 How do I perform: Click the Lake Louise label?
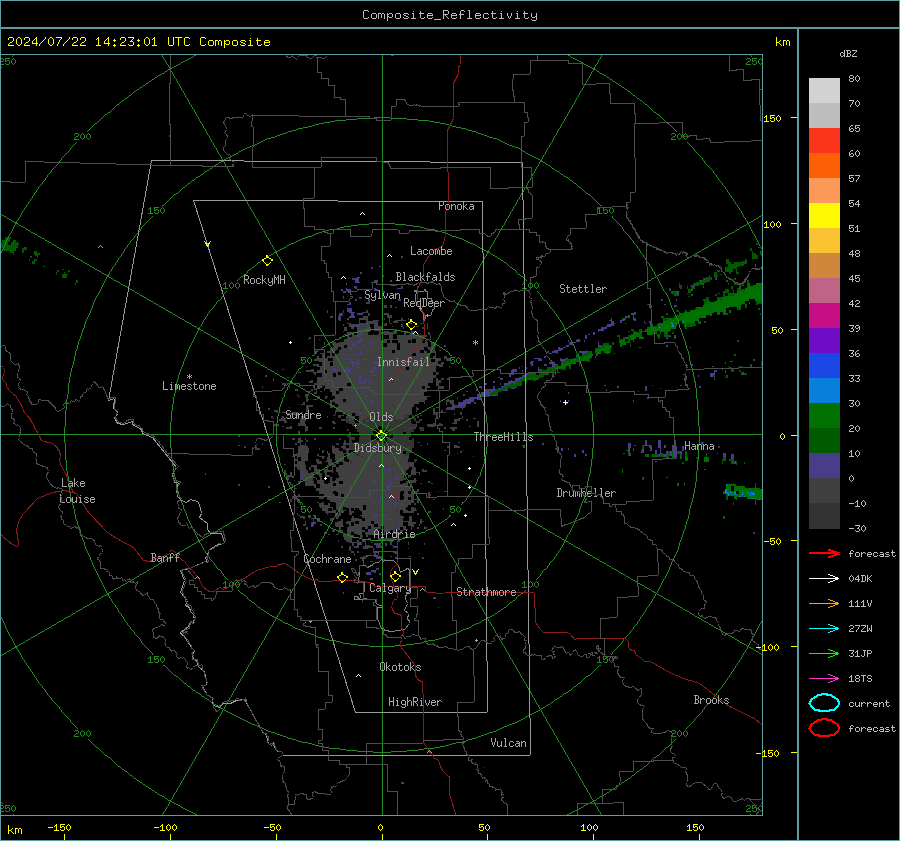(77, 491)
